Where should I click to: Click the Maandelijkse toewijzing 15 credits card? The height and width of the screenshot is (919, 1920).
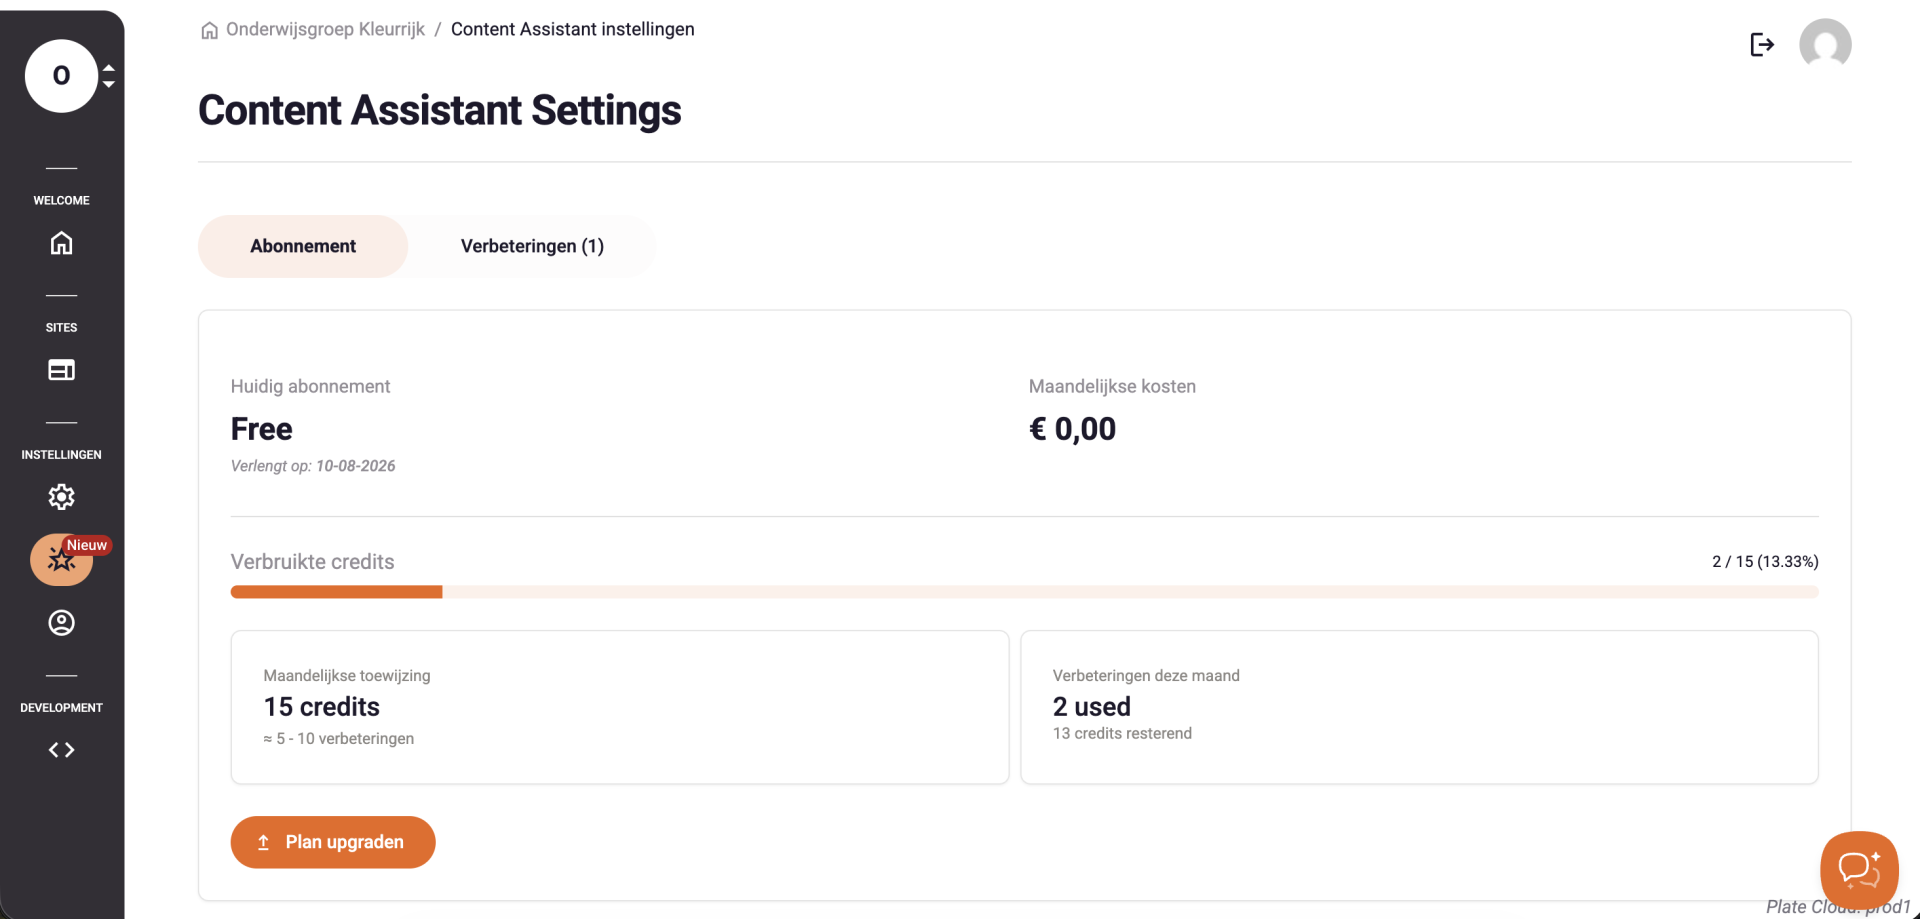pyautogui.click(x=620, y=707)
